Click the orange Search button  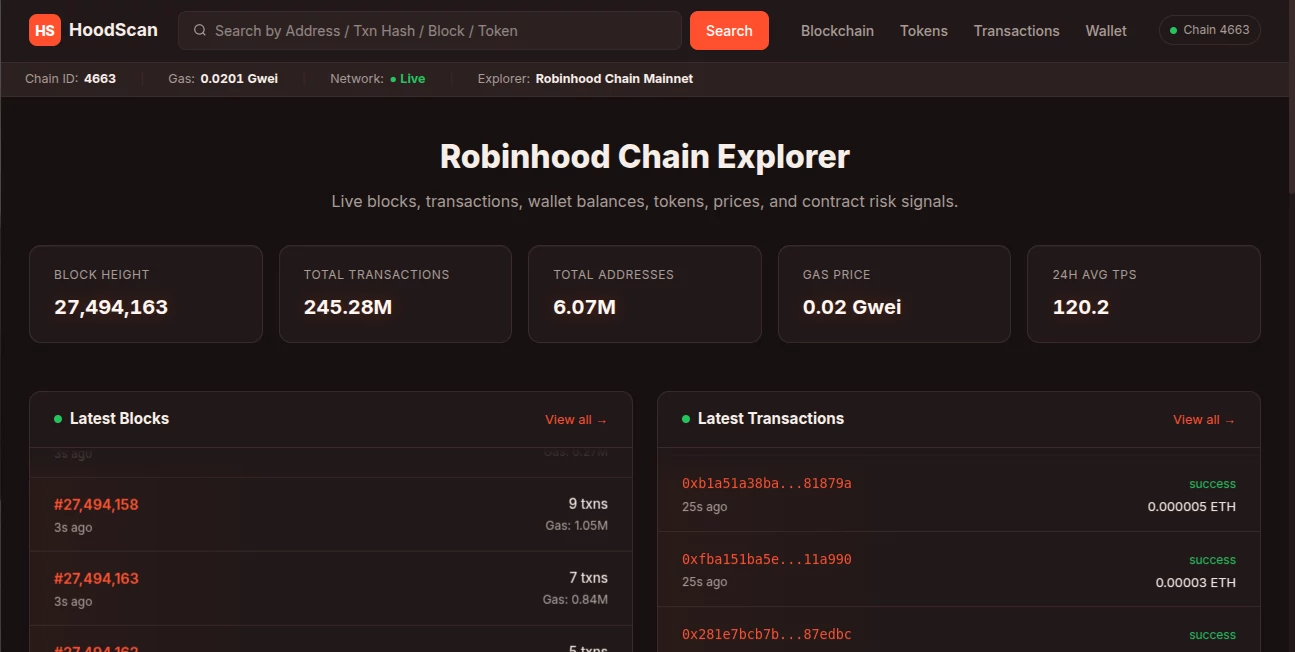coord(729,31)
